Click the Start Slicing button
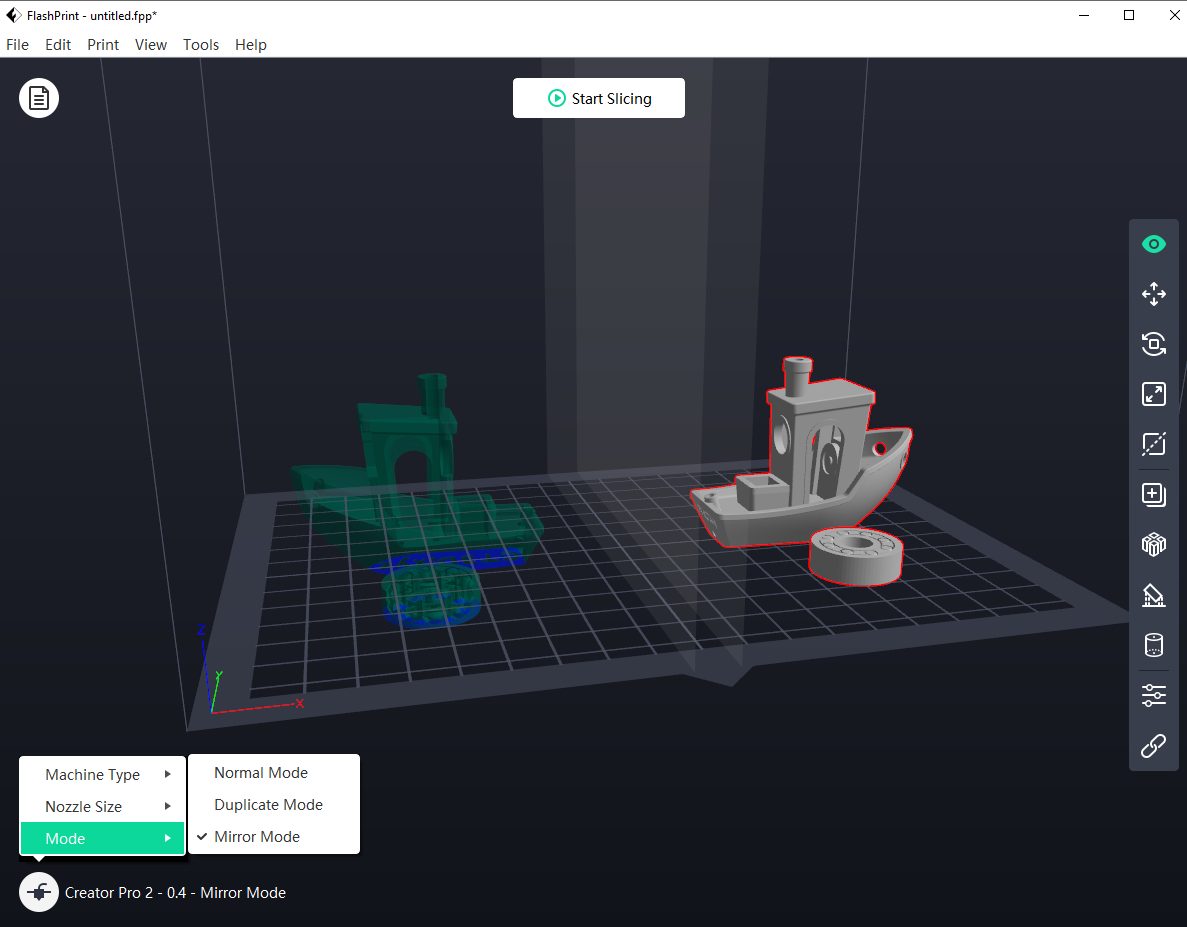The height and width of the screenshot is (927, 1187). point(599,98)
